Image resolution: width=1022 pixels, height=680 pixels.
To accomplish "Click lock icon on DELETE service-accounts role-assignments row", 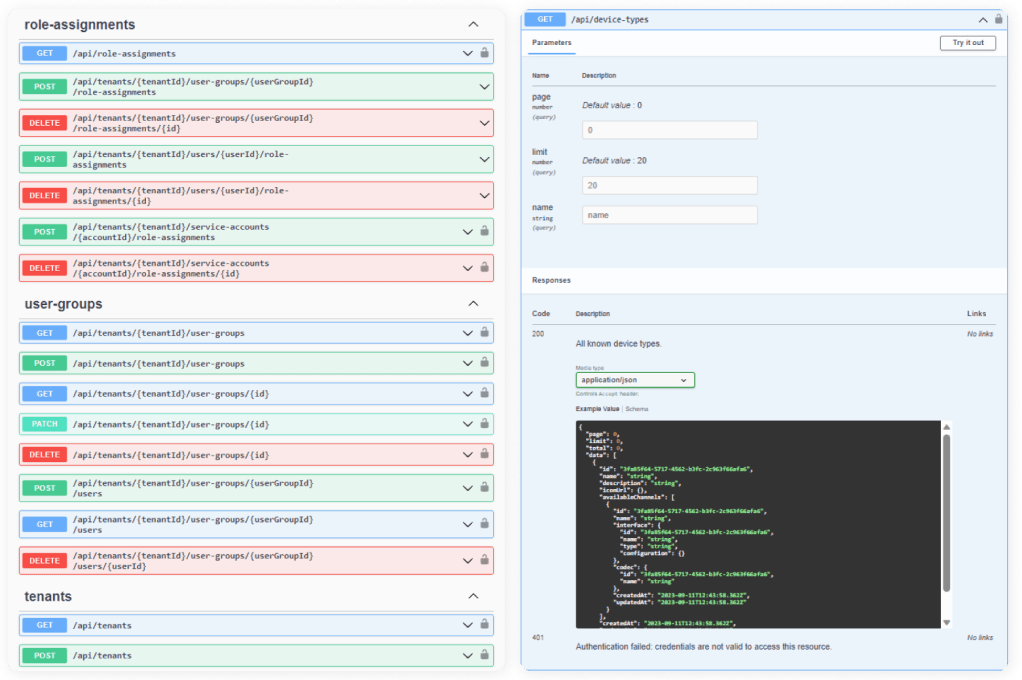I will (x=484, y=267).
